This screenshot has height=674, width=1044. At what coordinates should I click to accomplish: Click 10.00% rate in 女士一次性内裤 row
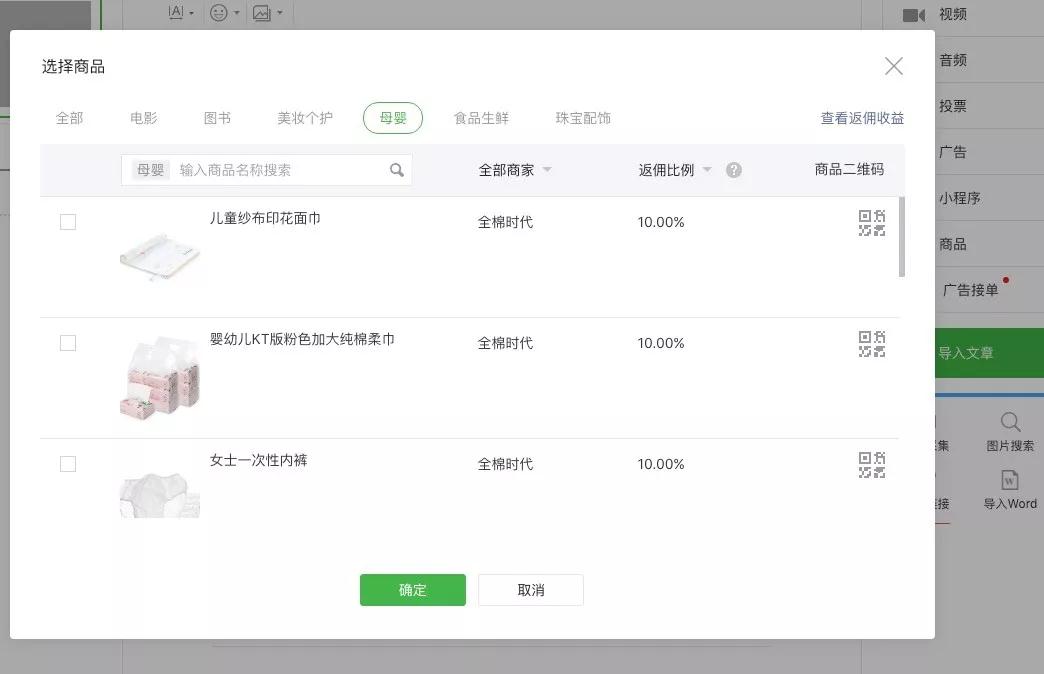pos(660,464)
